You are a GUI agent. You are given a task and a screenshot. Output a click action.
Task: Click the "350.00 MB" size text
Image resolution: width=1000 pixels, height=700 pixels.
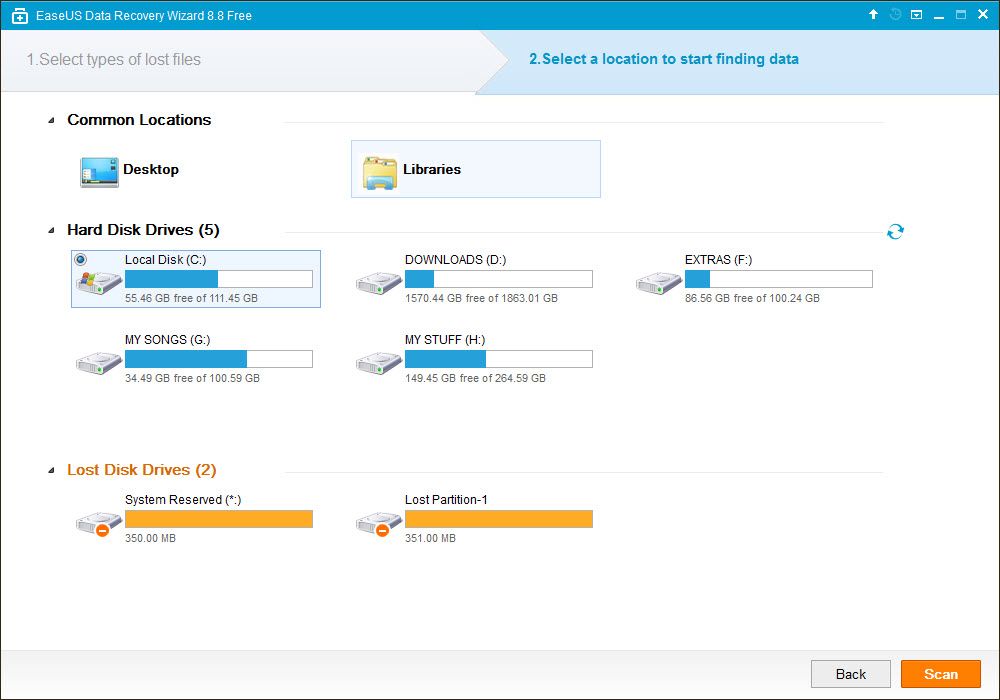click(x=151, y=539)
